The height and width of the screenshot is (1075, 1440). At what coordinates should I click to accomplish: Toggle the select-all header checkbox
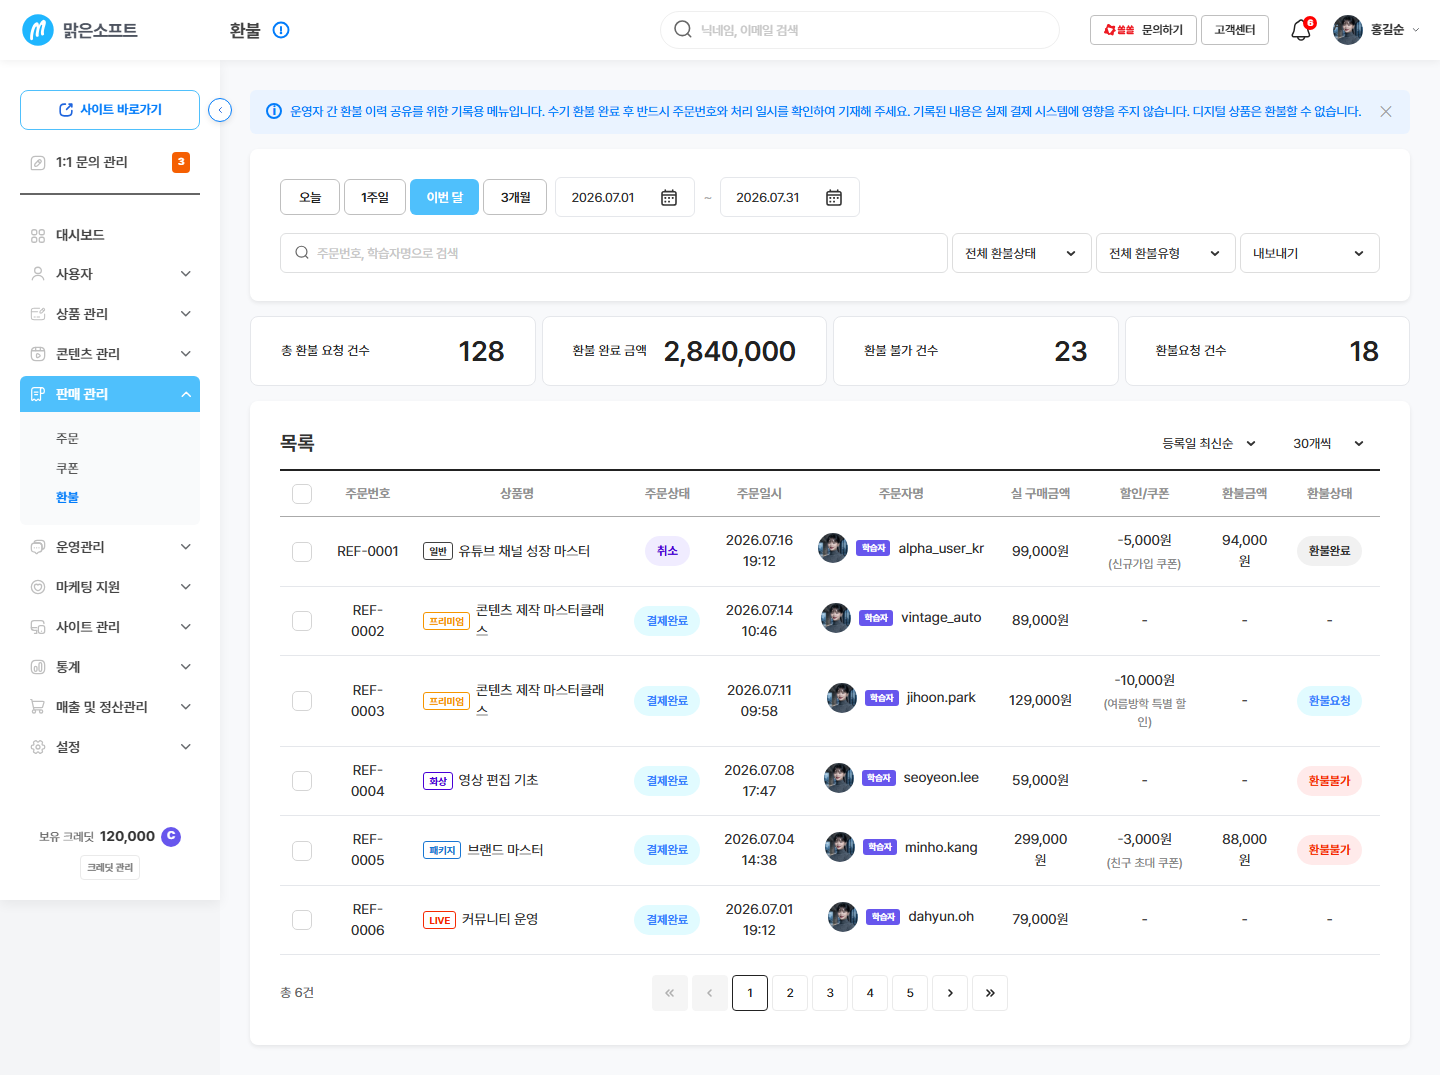(302, 494)
